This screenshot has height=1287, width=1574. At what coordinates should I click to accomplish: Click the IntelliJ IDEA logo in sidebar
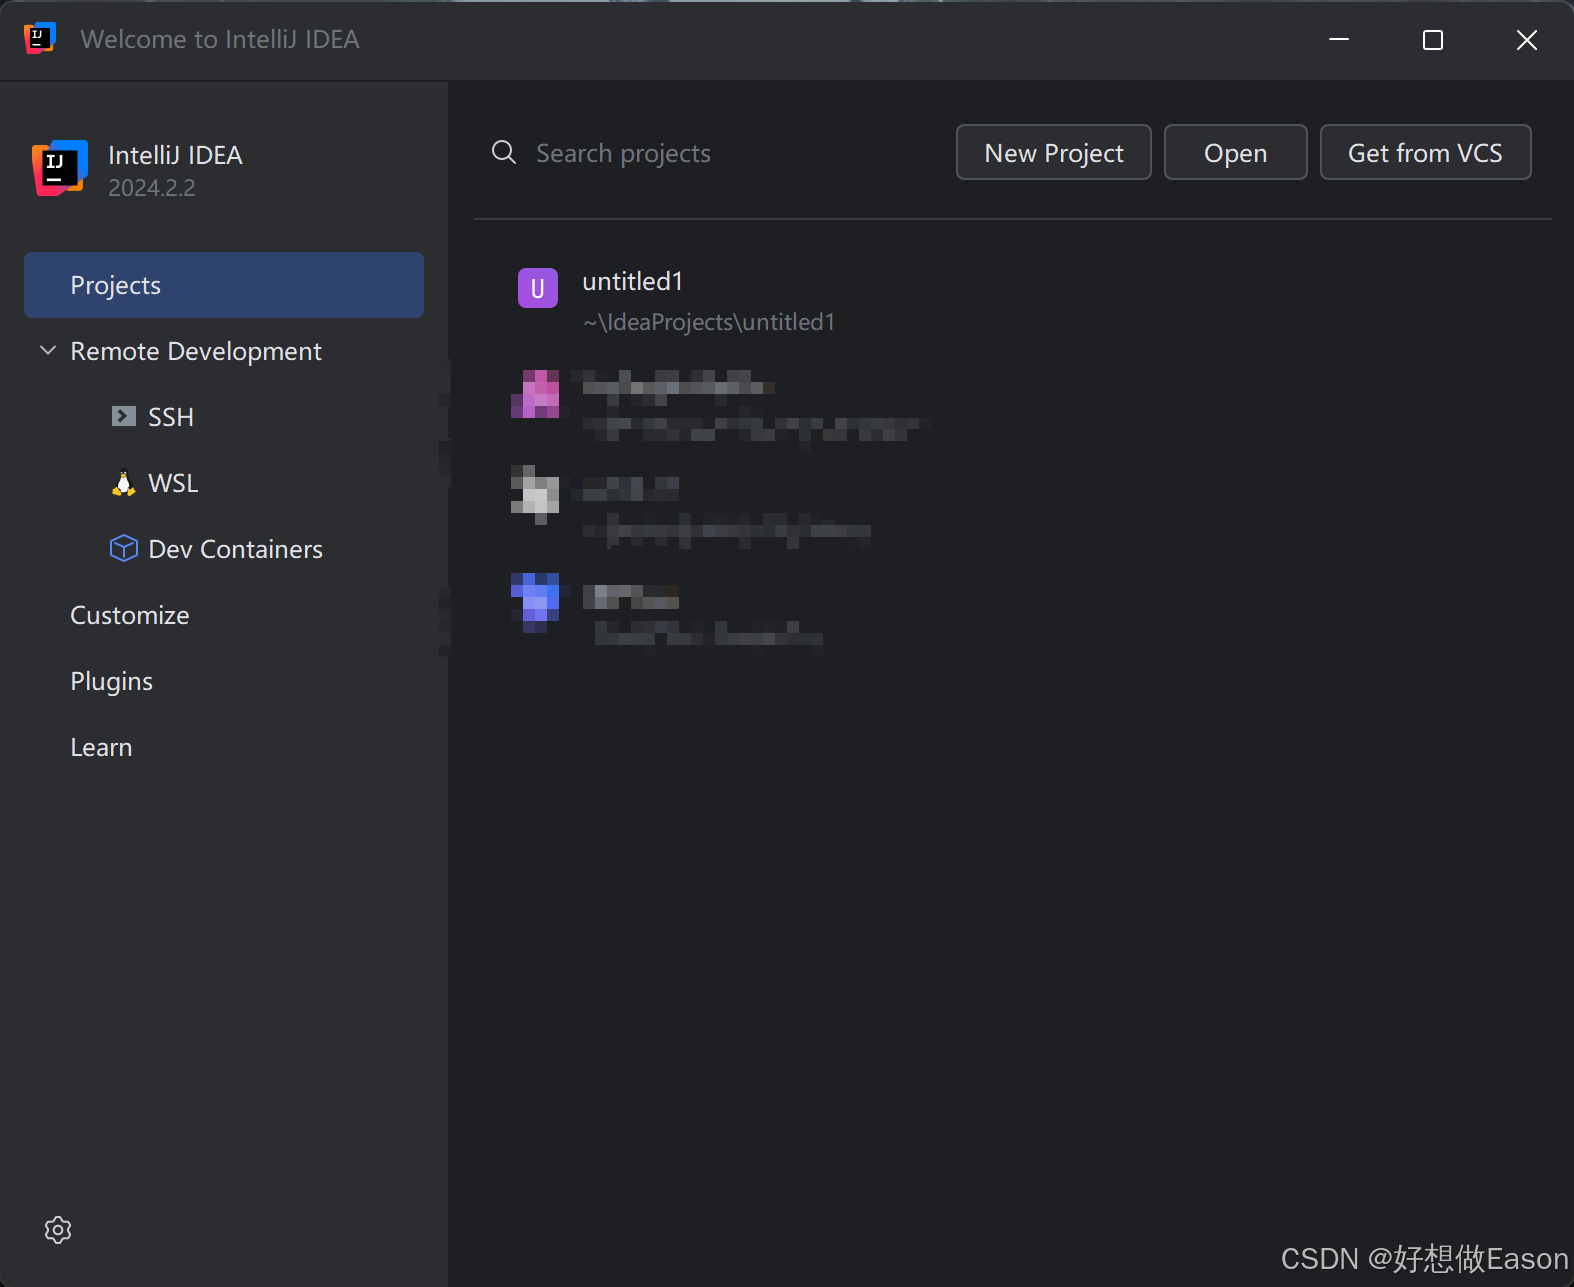click(x=60, y=168)
